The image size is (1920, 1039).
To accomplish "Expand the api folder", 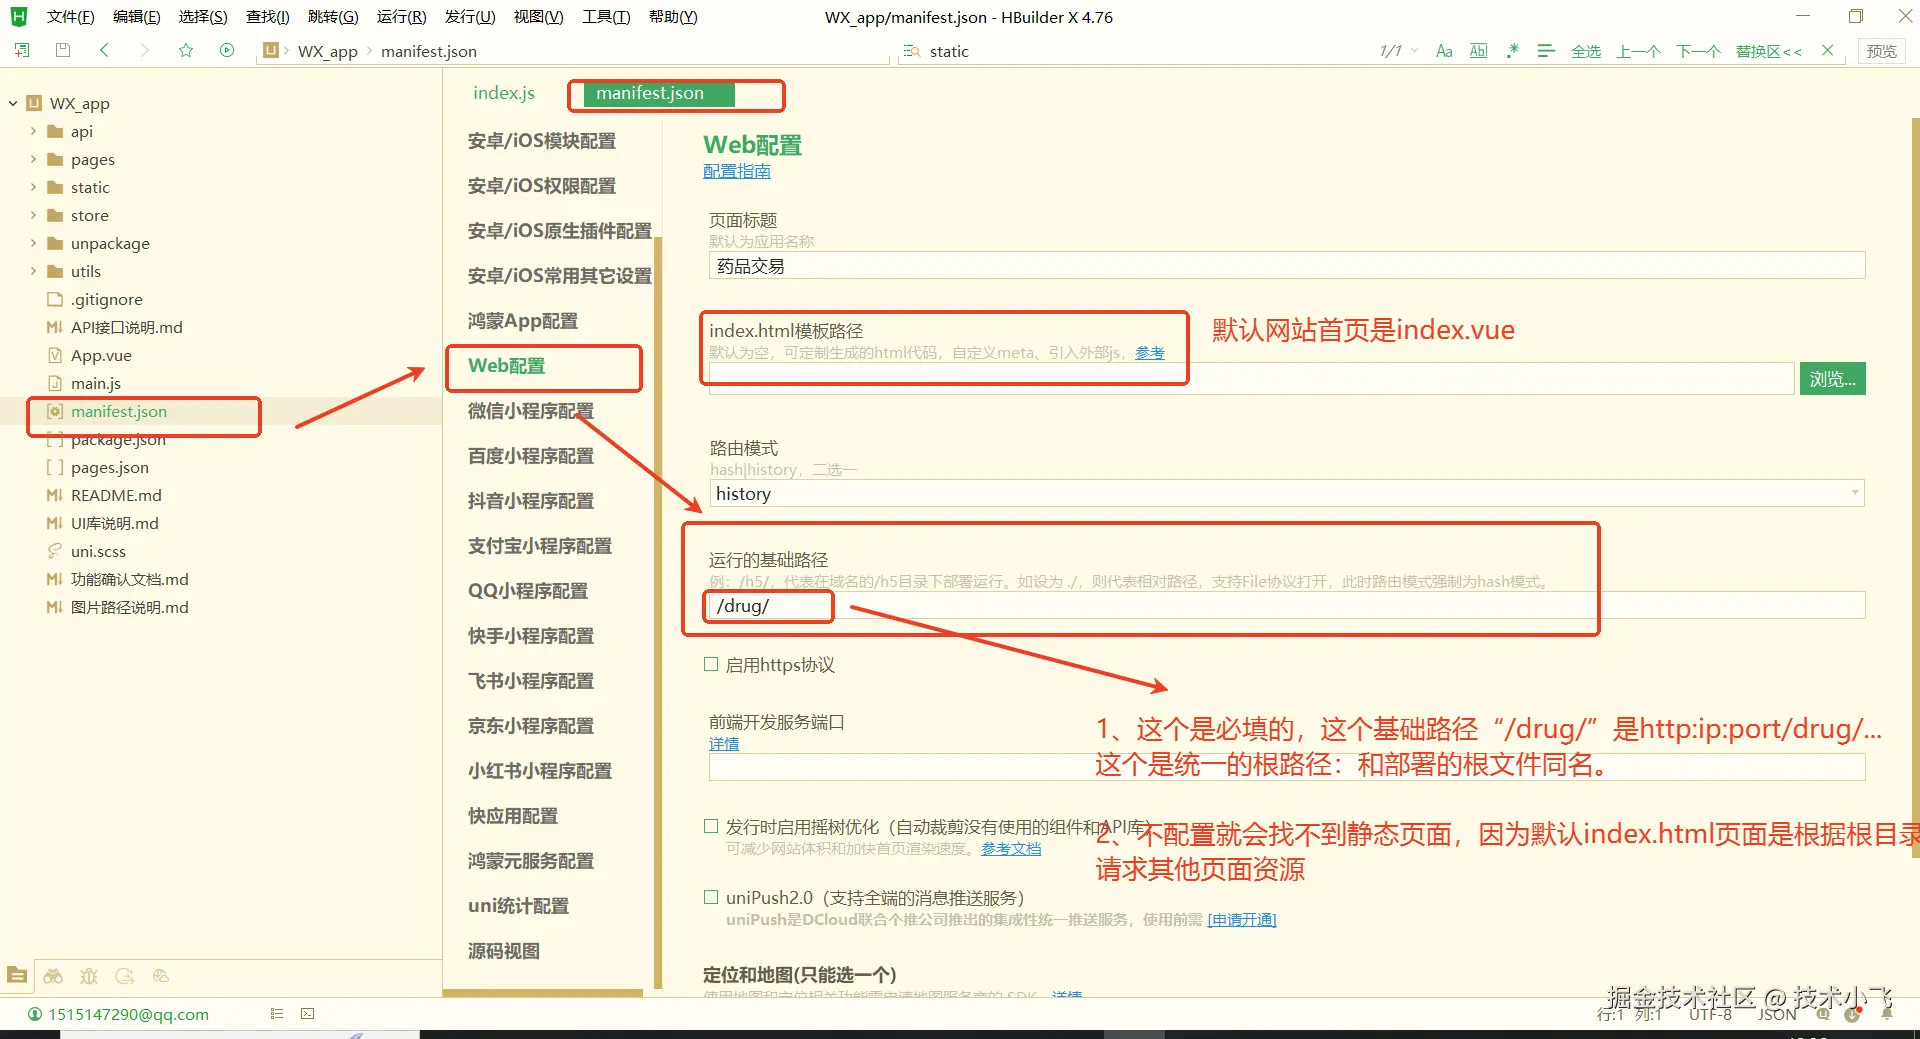I will [x=34, y=131].
